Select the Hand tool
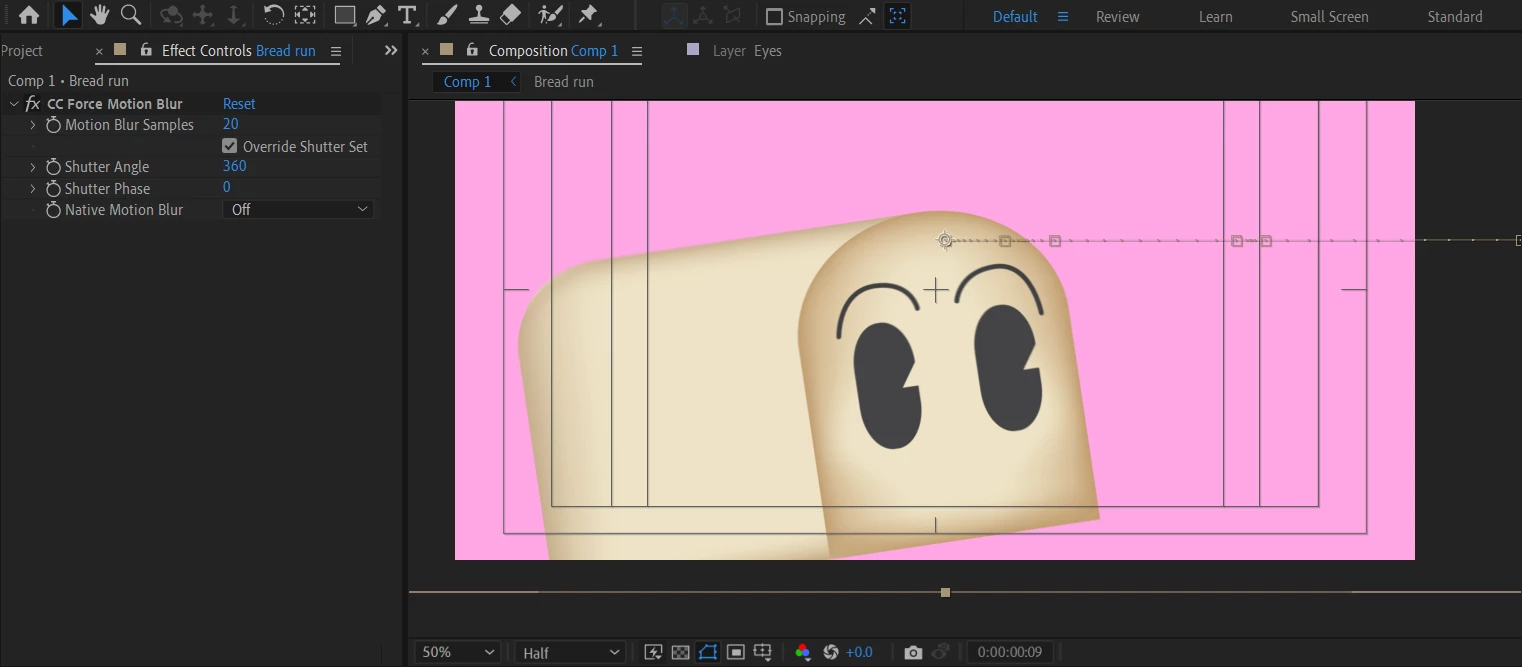Image resolution: width=1522 pixels, height=667 pixels. tap(99, 15)
